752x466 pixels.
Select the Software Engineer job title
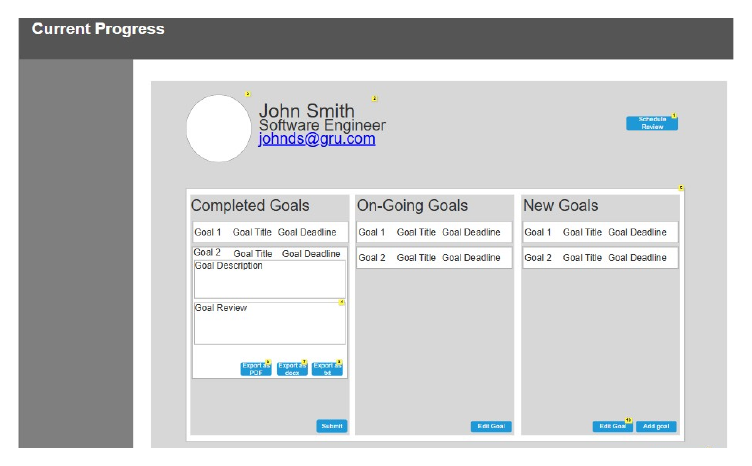pyautogui.click(x=322, y=125)
